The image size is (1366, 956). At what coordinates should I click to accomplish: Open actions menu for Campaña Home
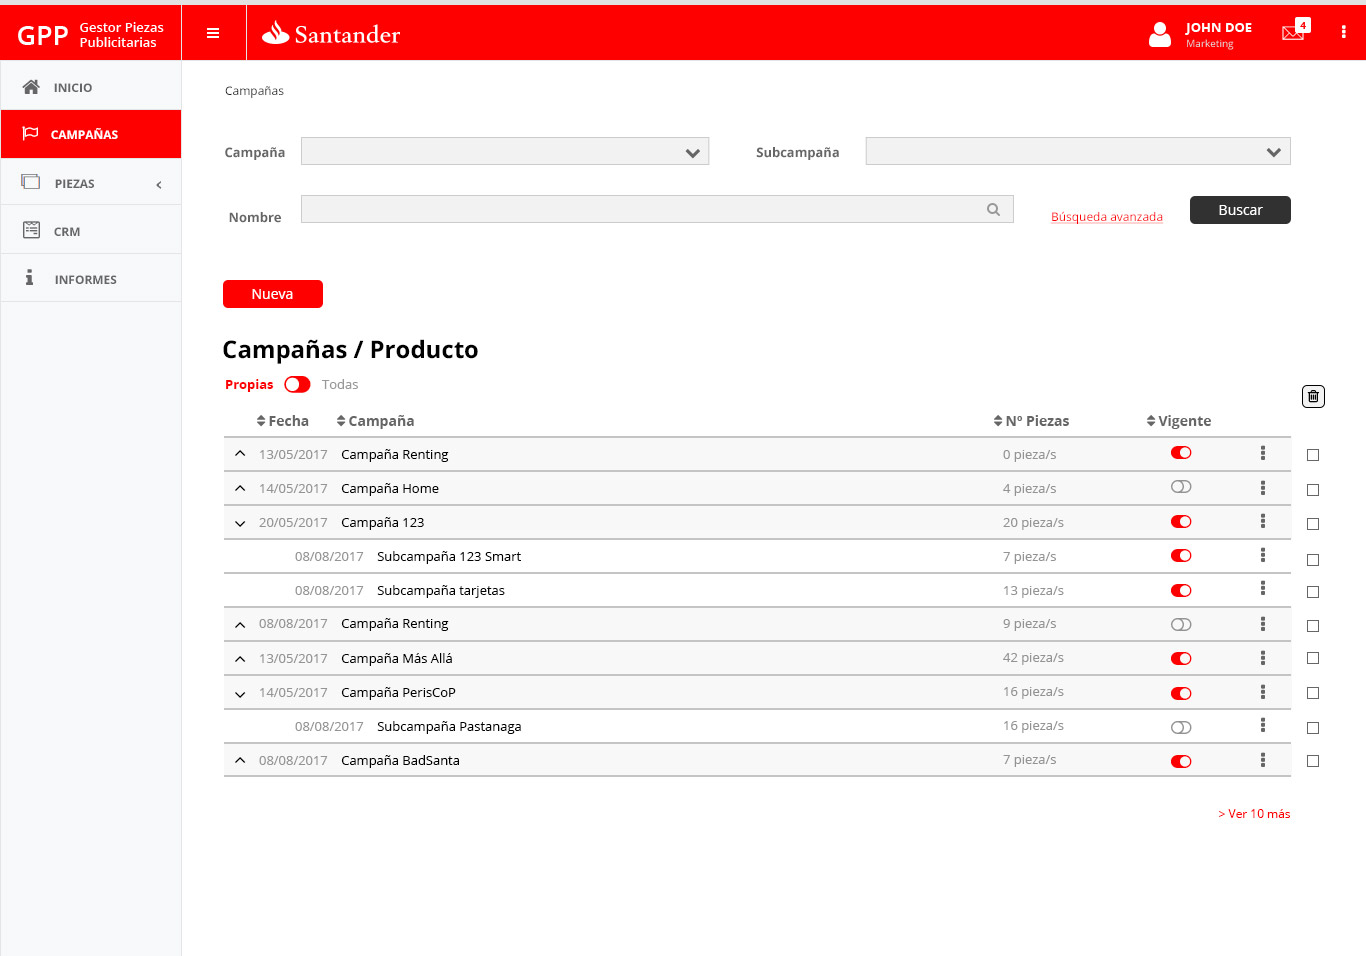click(x=1263, y=488)
